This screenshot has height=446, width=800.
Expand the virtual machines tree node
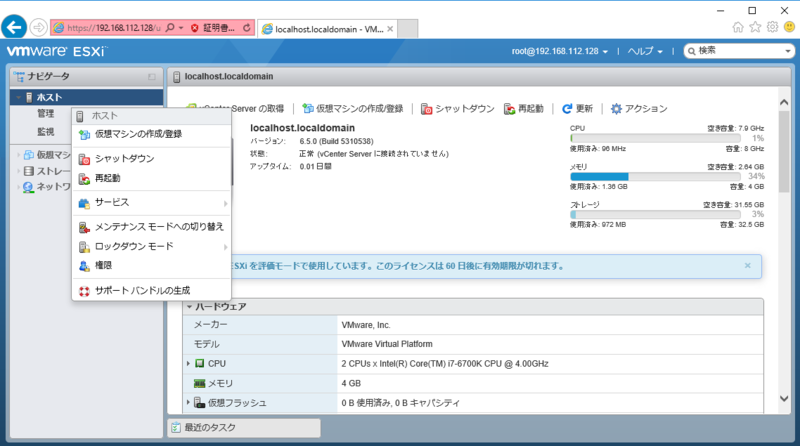(18, 155)
